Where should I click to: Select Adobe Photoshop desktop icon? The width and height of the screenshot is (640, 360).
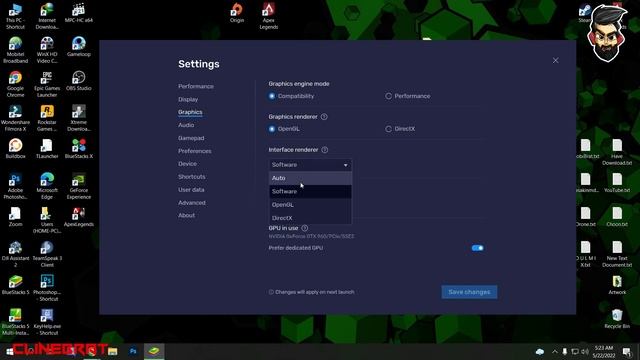point(15,186)
